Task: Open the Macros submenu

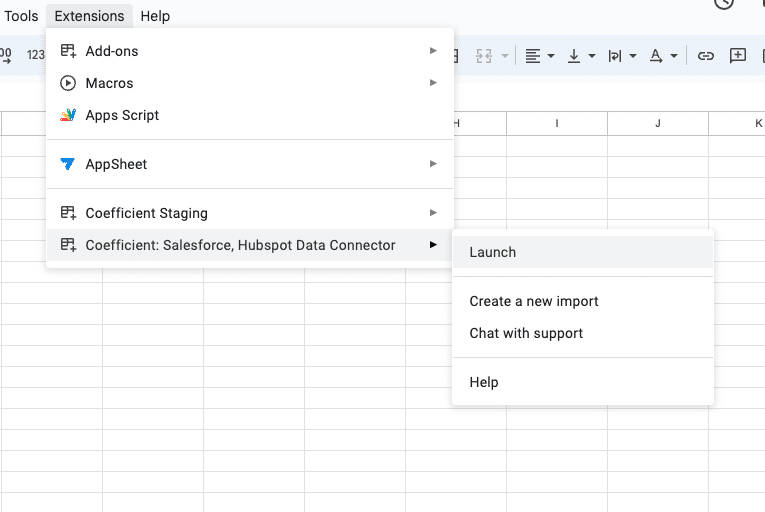Action: click(x=250, y=83)
